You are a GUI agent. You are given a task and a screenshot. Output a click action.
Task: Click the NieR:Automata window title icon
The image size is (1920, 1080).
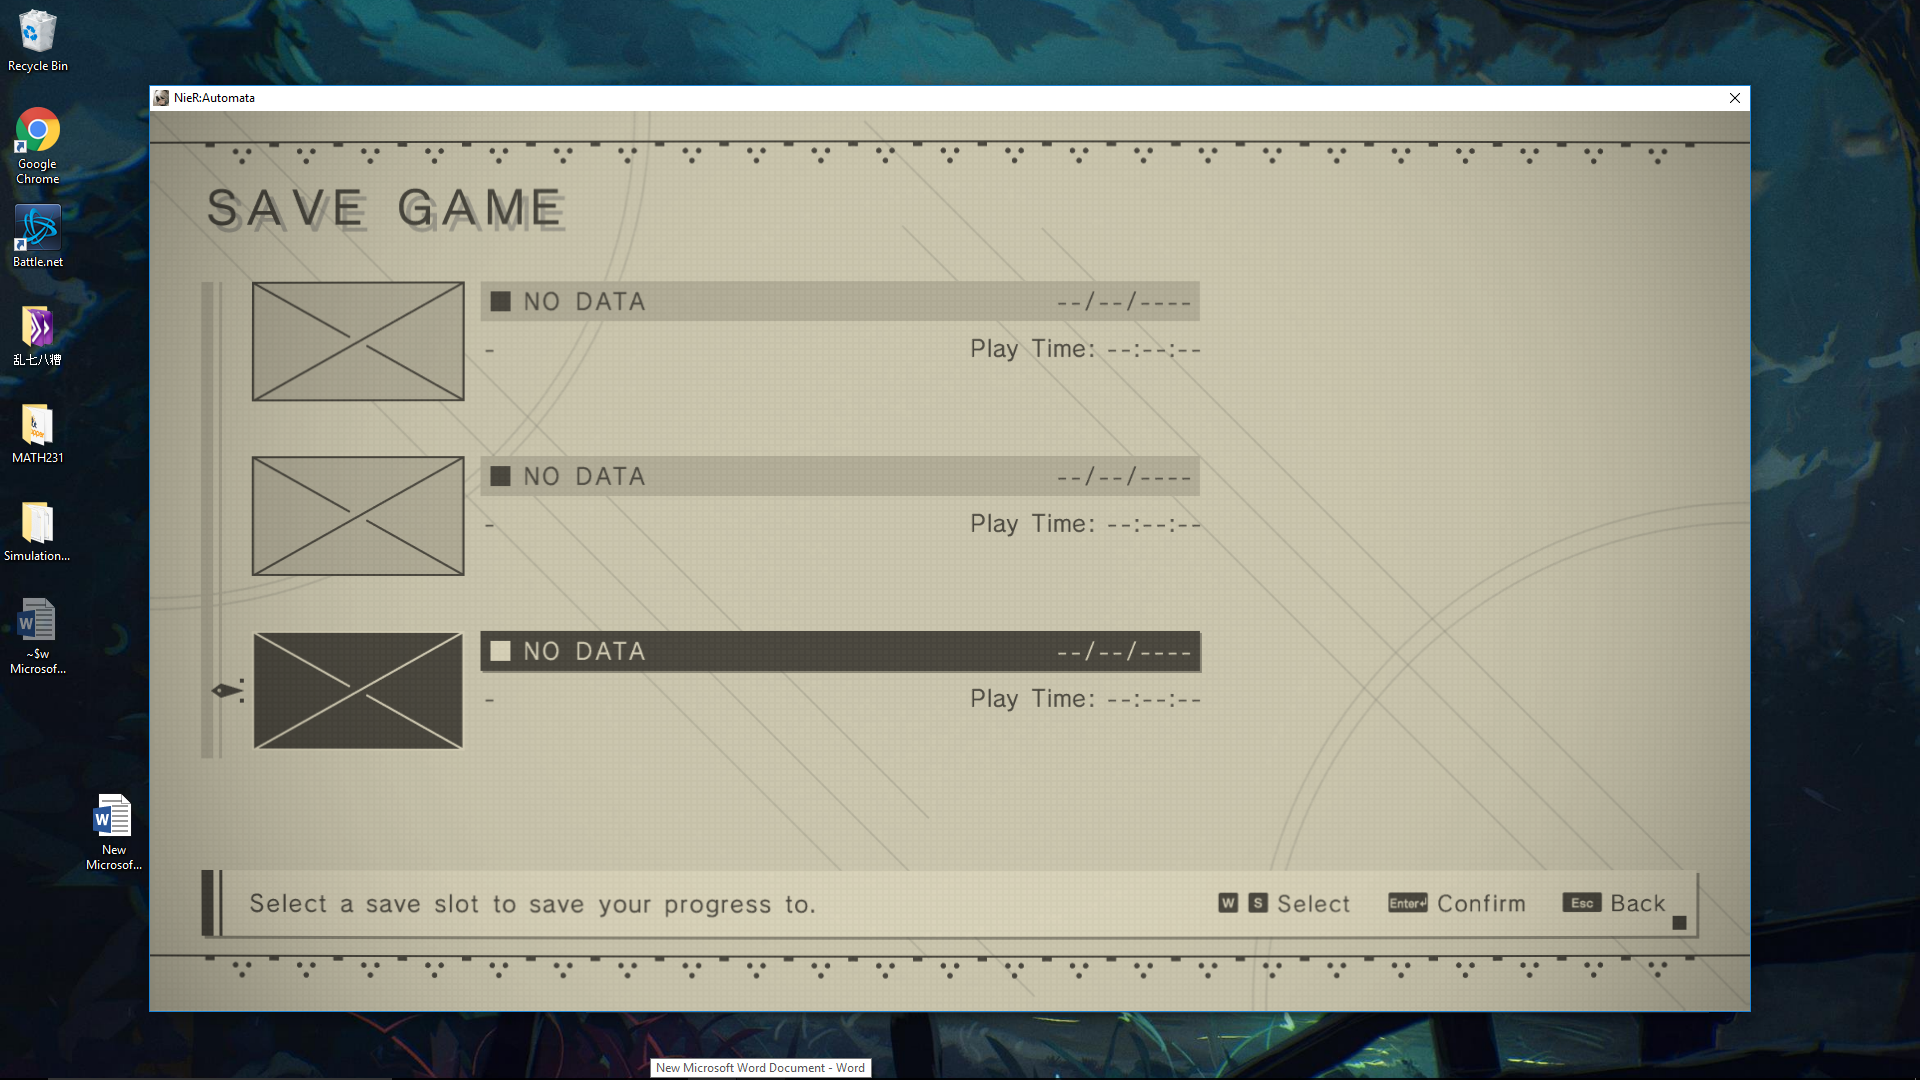[x=161, y=98]
